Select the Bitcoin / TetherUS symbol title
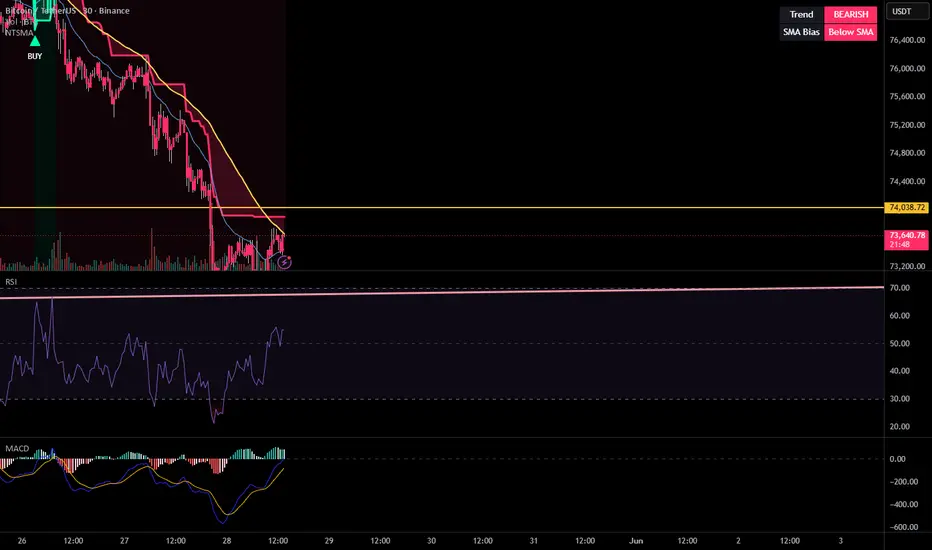 pyautogui.click(x=40, y=11)
